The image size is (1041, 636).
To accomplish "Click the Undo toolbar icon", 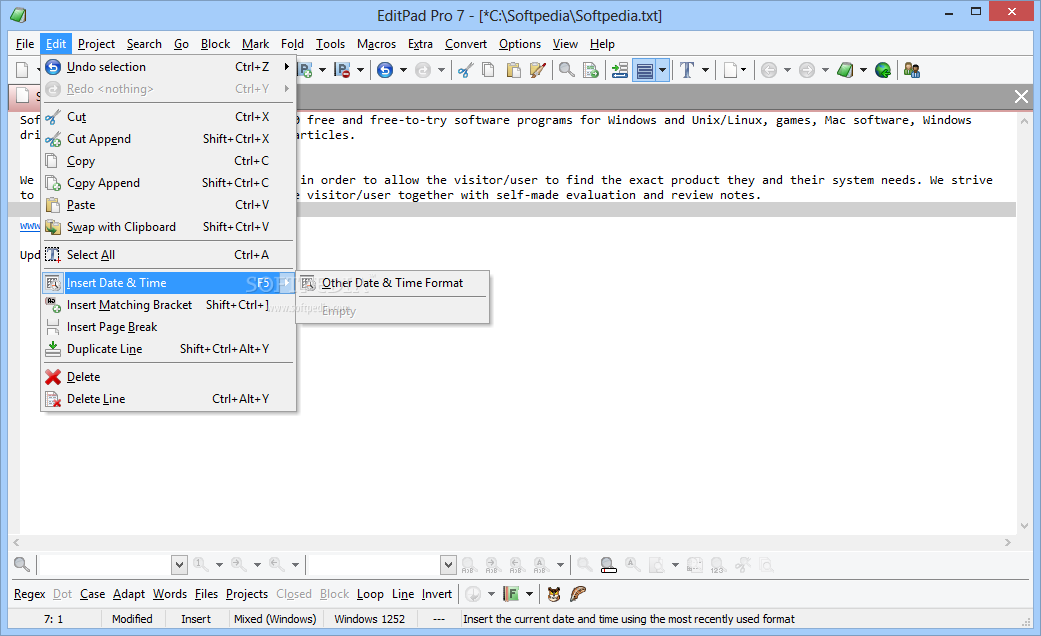I will click(384, 70).
